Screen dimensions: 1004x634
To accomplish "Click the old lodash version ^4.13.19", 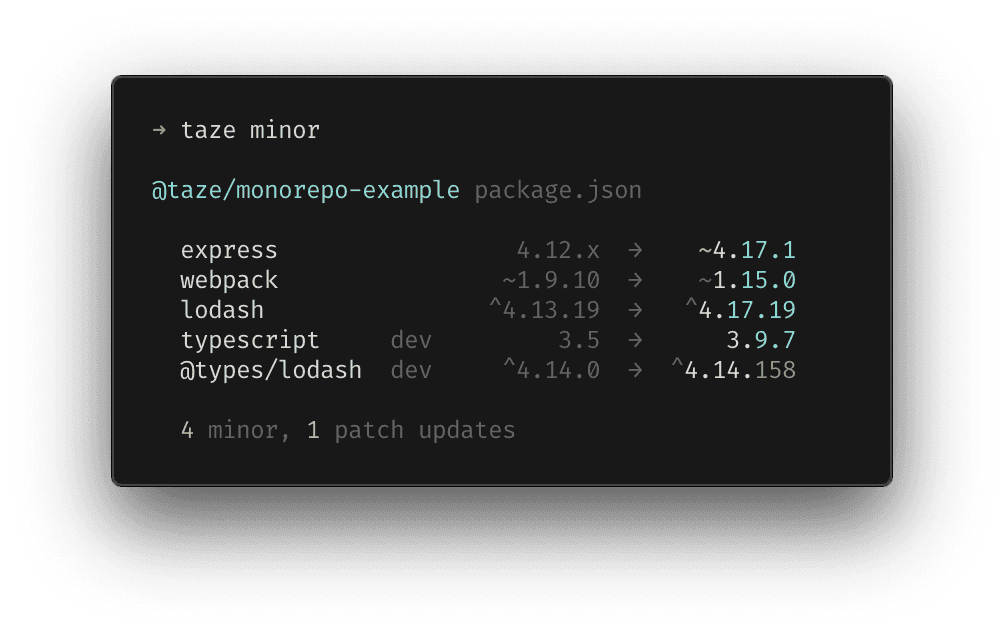I will pyautogui.click(x=544, y=310).
